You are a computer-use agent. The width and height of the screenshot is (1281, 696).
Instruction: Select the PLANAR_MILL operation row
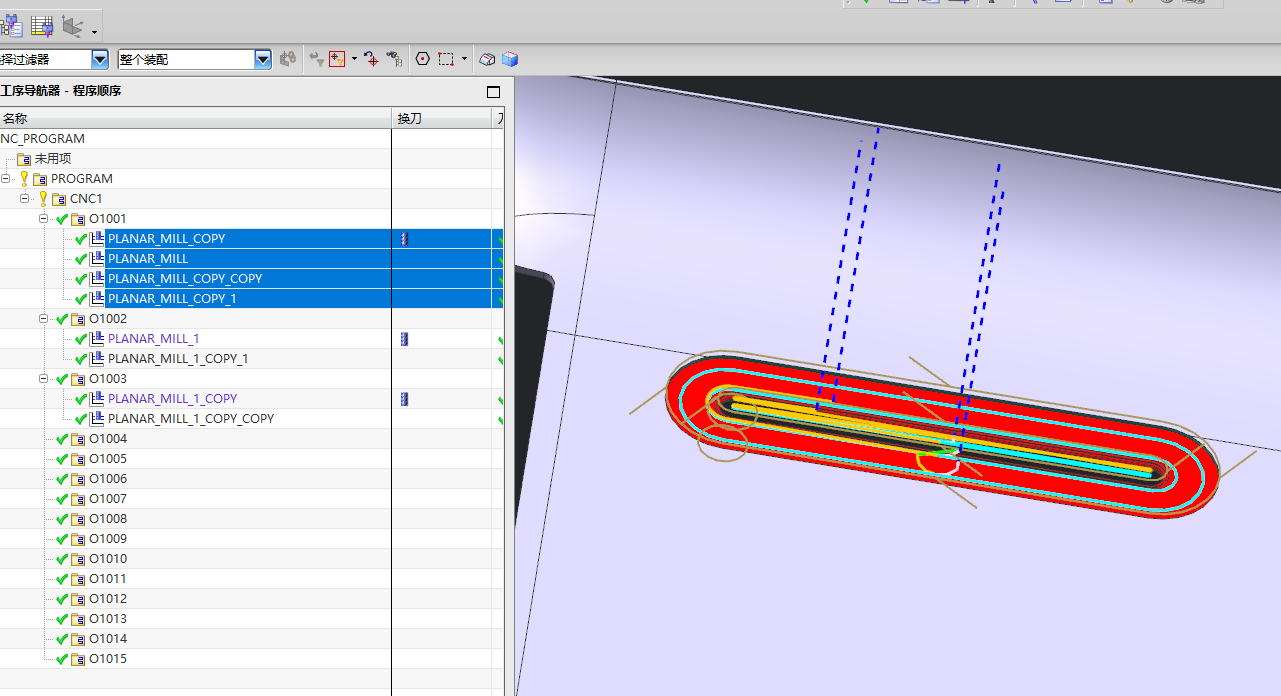[148, 259]
